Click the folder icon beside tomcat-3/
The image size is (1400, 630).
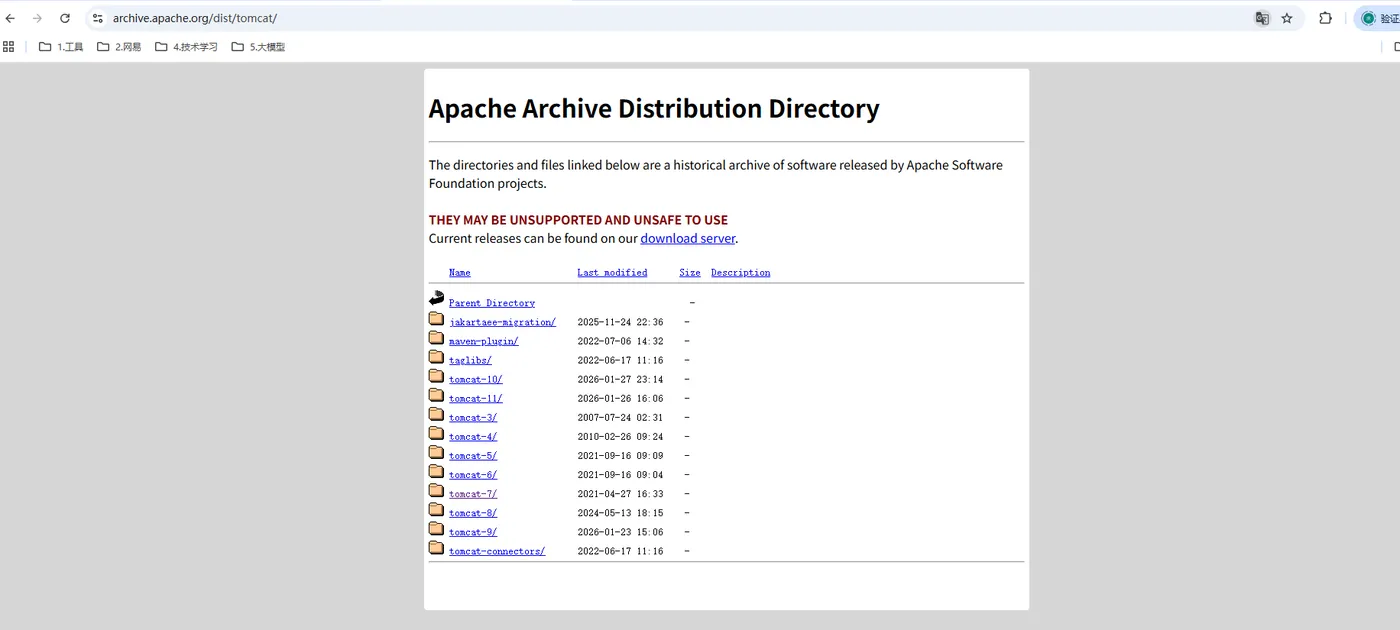click(x=436, y=413)
